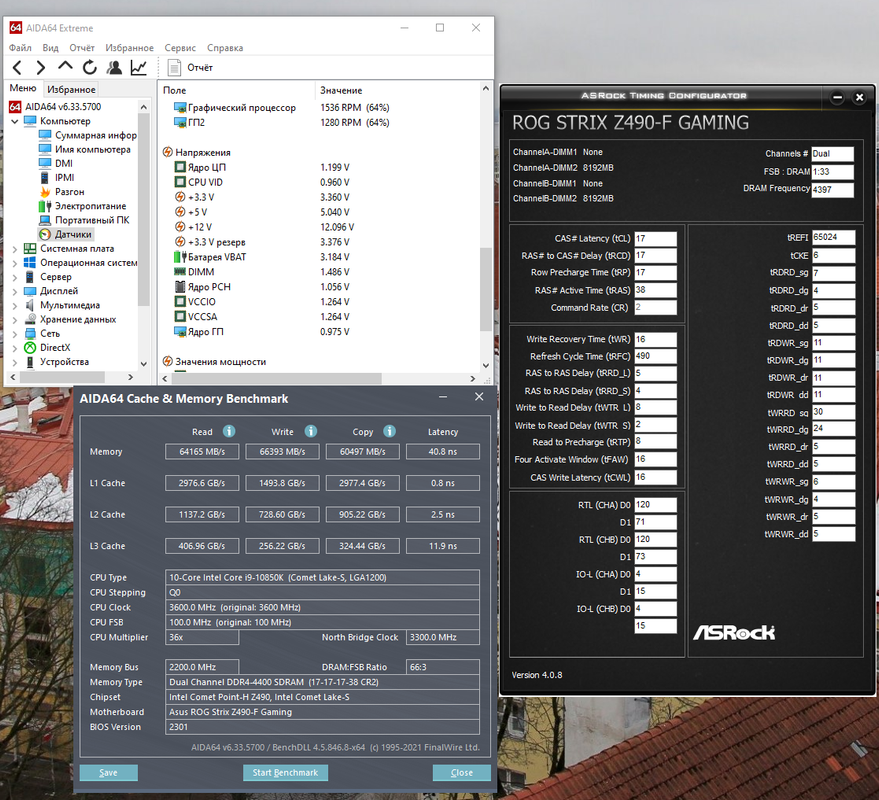Select IPMI in the Компьютер tree
879x800 pixels.
click(x=57, y=177)
